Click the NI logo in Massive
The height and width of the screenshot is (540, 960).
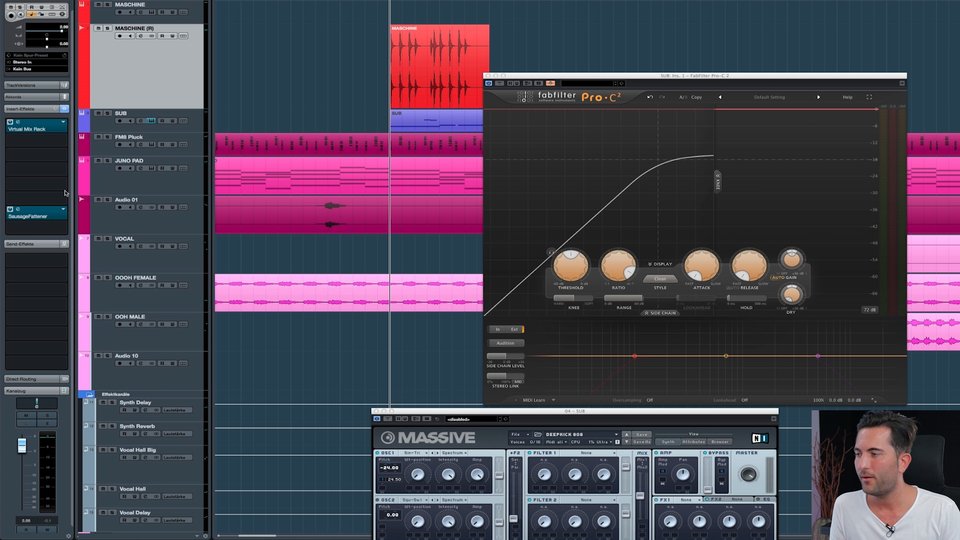click(x=759, y=438)
